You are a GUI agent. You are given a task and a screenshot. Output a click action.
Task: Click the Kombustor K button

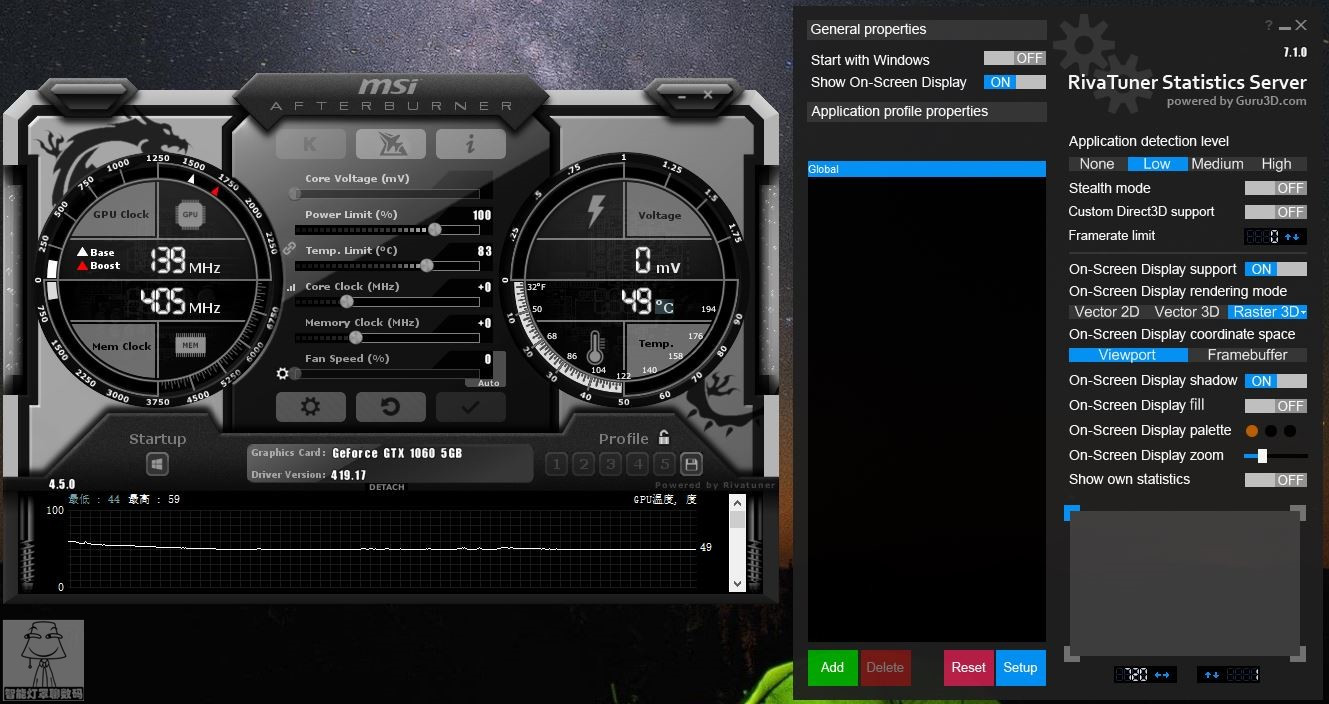[311, 144]
